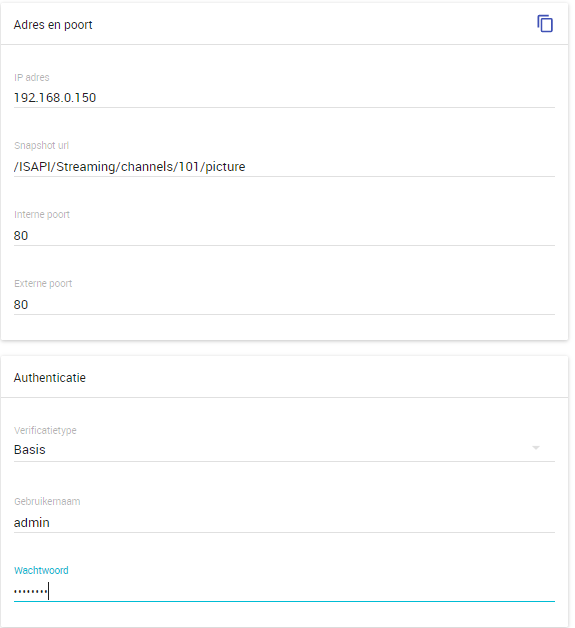Select the Externe poort field

(x=284, y=304)
